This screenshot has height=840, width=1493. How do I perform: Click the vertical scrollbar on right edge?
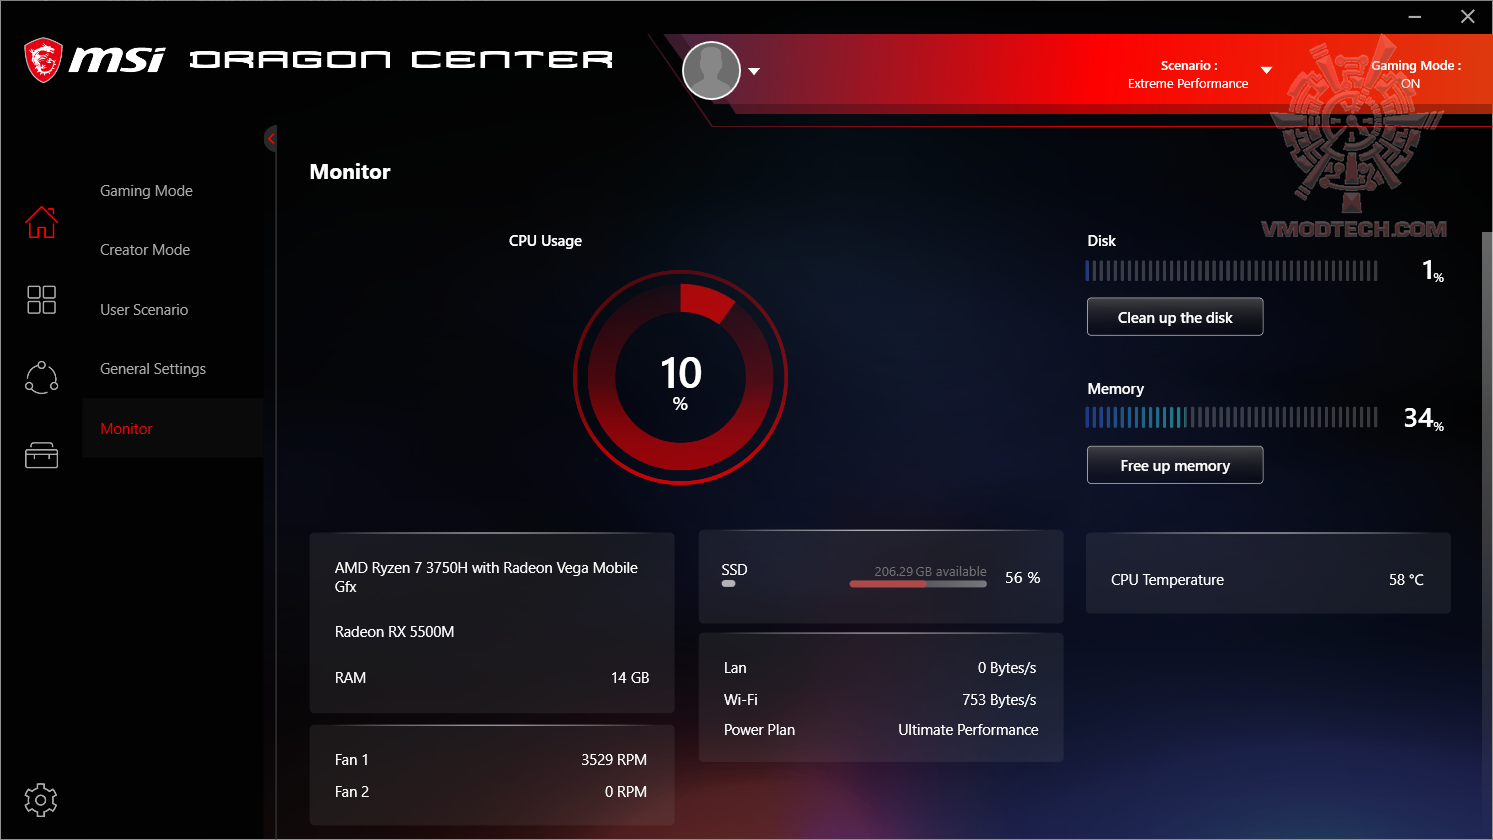(x=1486, y=520)
